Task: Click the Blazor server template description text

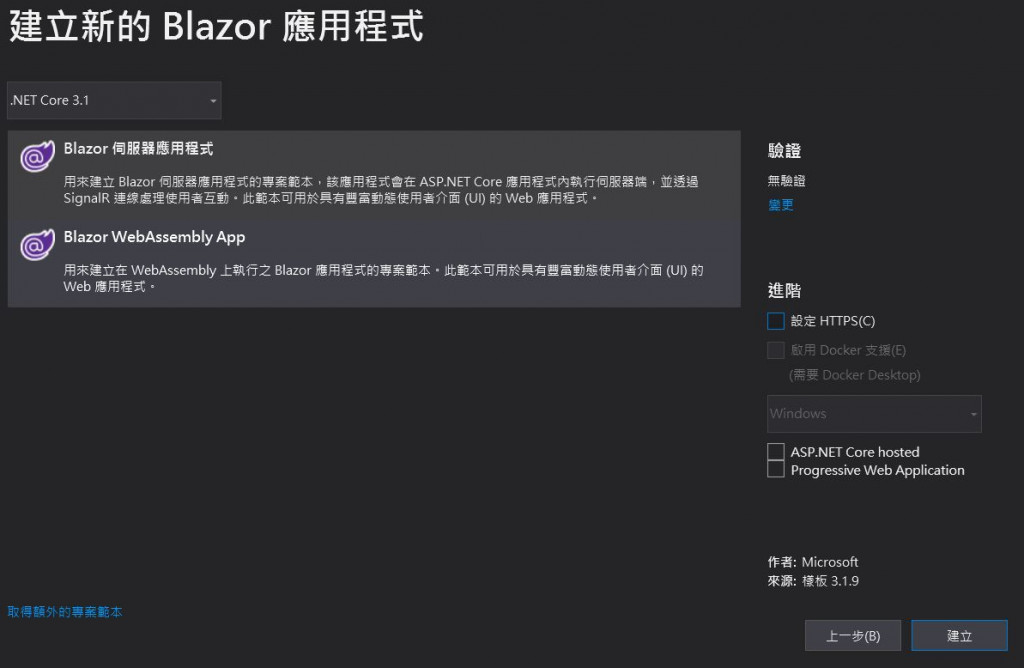Action: click(381, 190)
